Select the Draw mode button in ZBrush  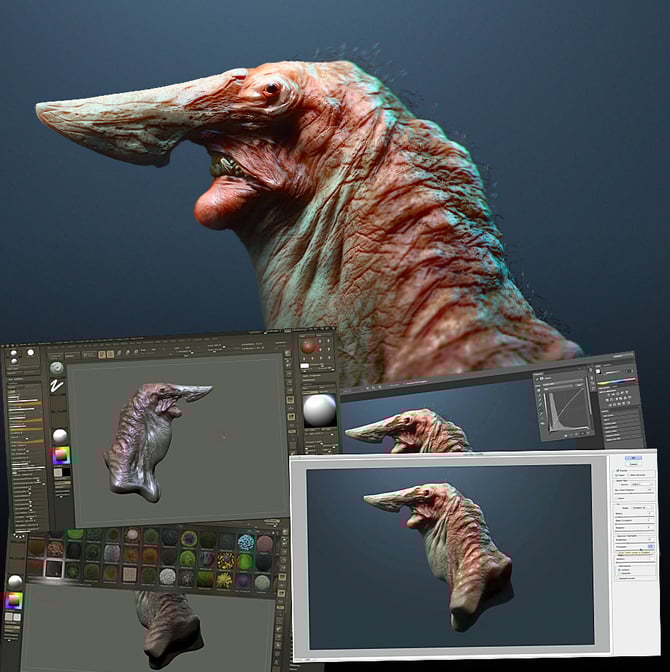(x=110, y=354)
